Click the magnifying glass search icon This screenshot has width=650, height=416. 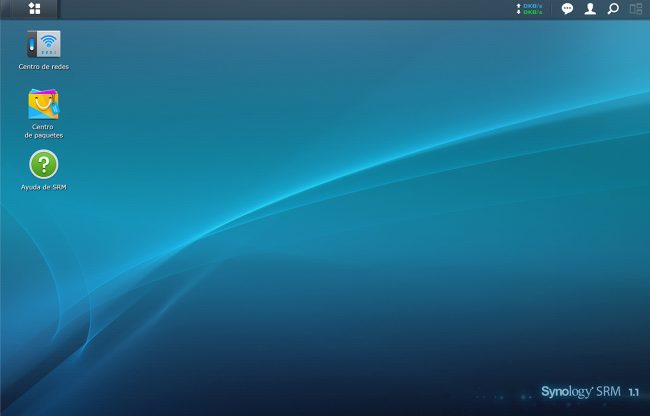coord(613,9)
